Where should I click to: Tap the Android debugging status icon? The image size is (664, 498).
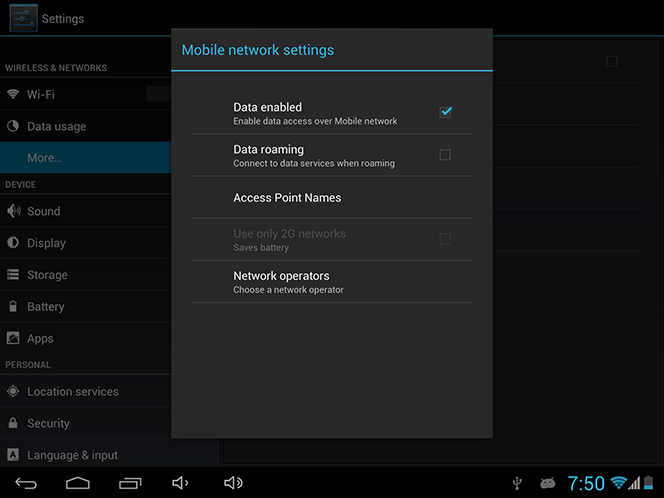(x=548, y=483)
